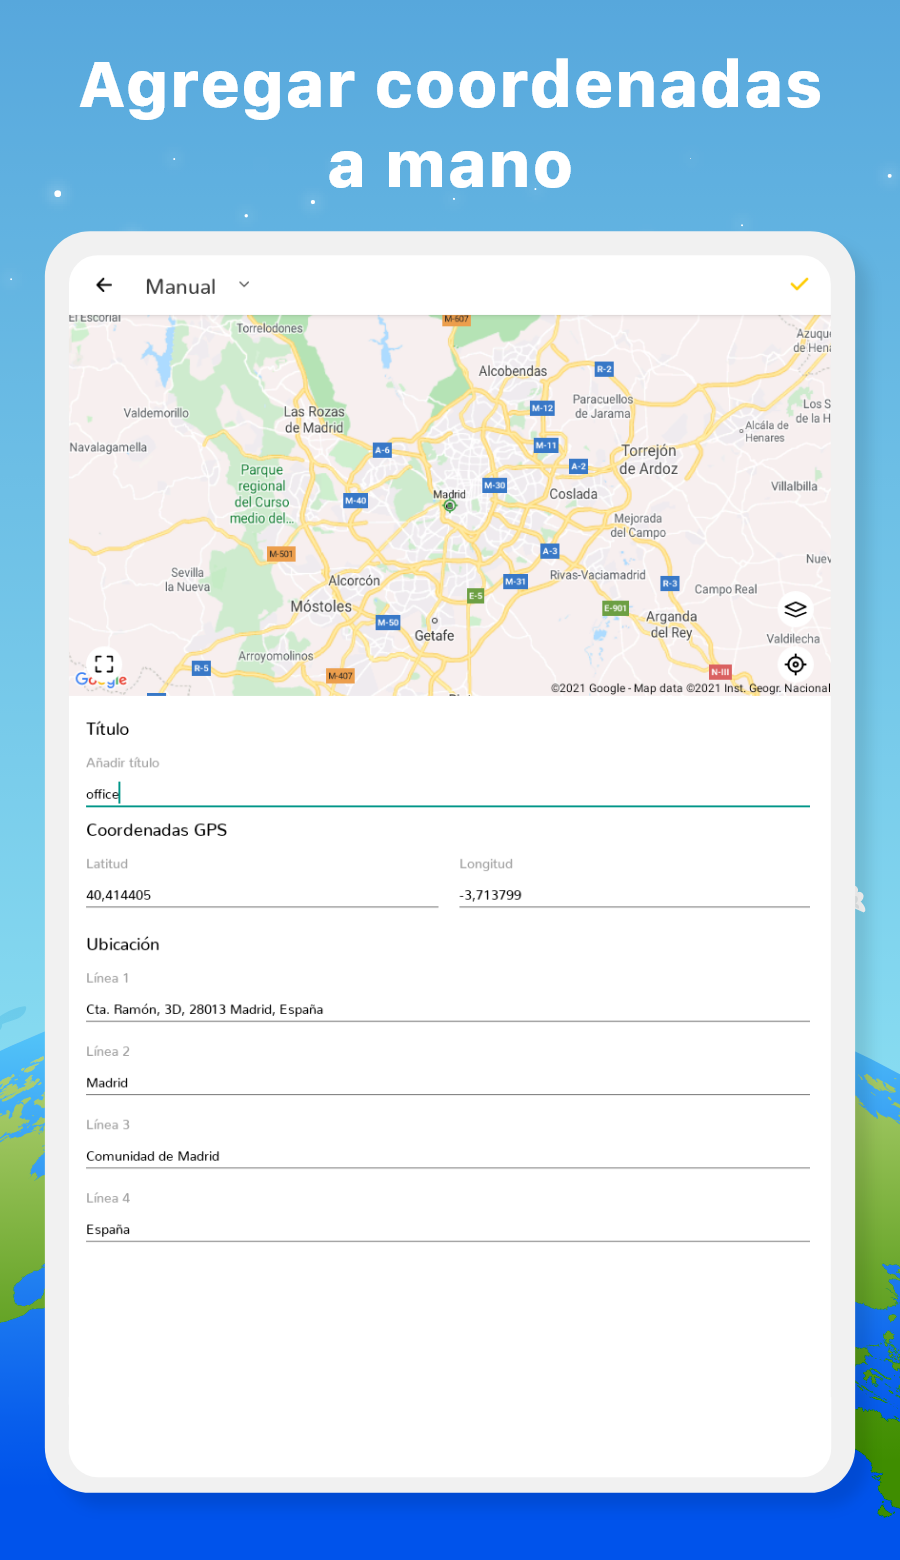Click the Sevilla la Nueva label
The image size is (900, 1560).
click(x=187, y=580)
